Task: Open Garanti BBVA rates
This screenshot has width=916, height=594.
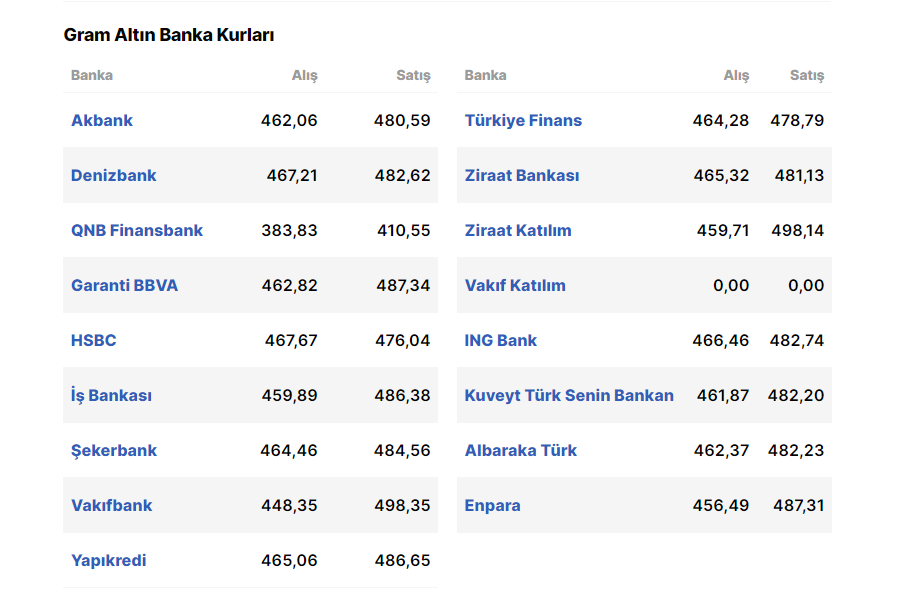Action: click(124, 285)
